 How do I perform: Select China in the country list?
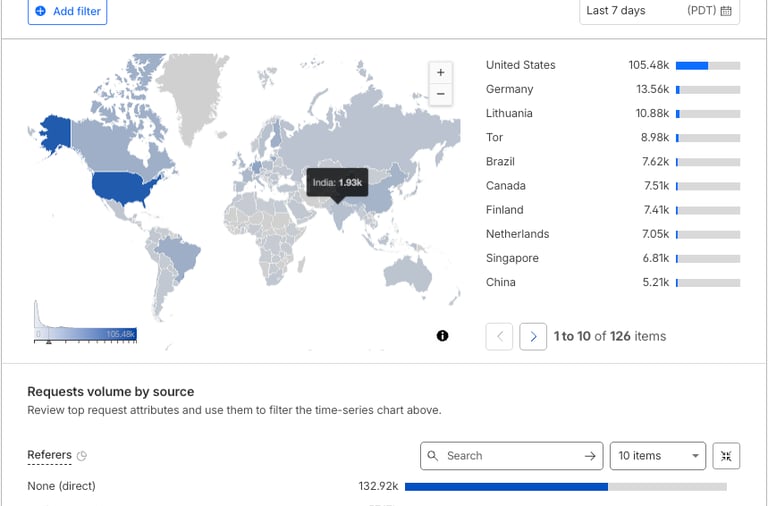[613, 282]
